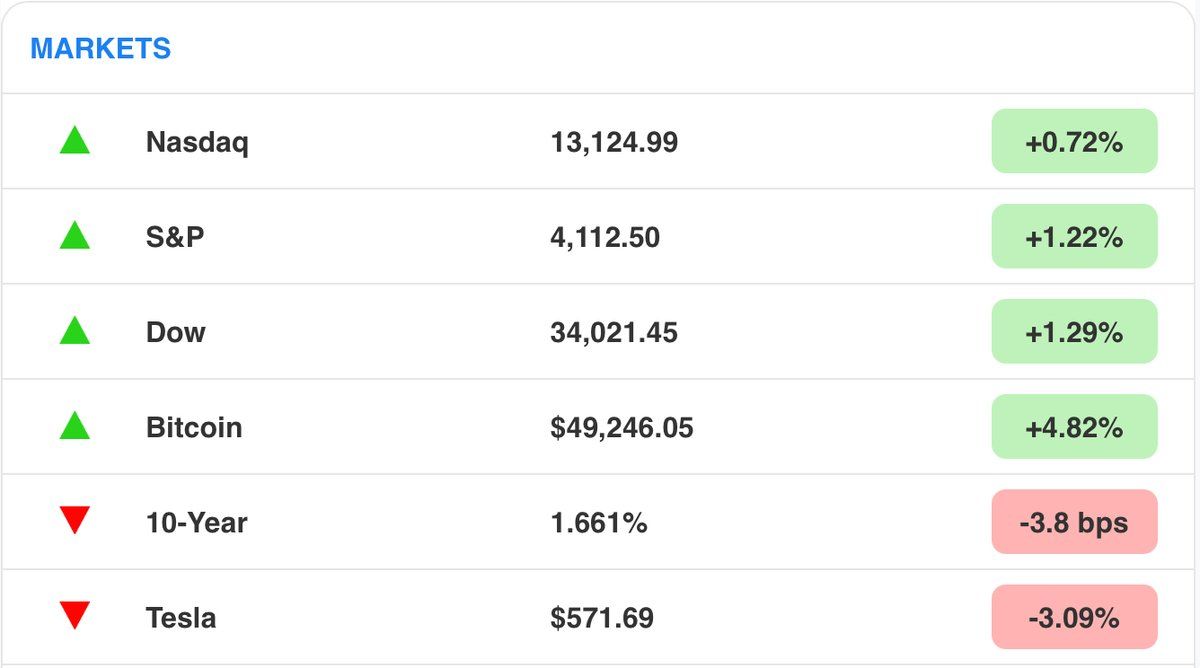Click the green up arrow beside Dow
The height and width of the screenshot is (668, 1200).
(x=75, y=331)
